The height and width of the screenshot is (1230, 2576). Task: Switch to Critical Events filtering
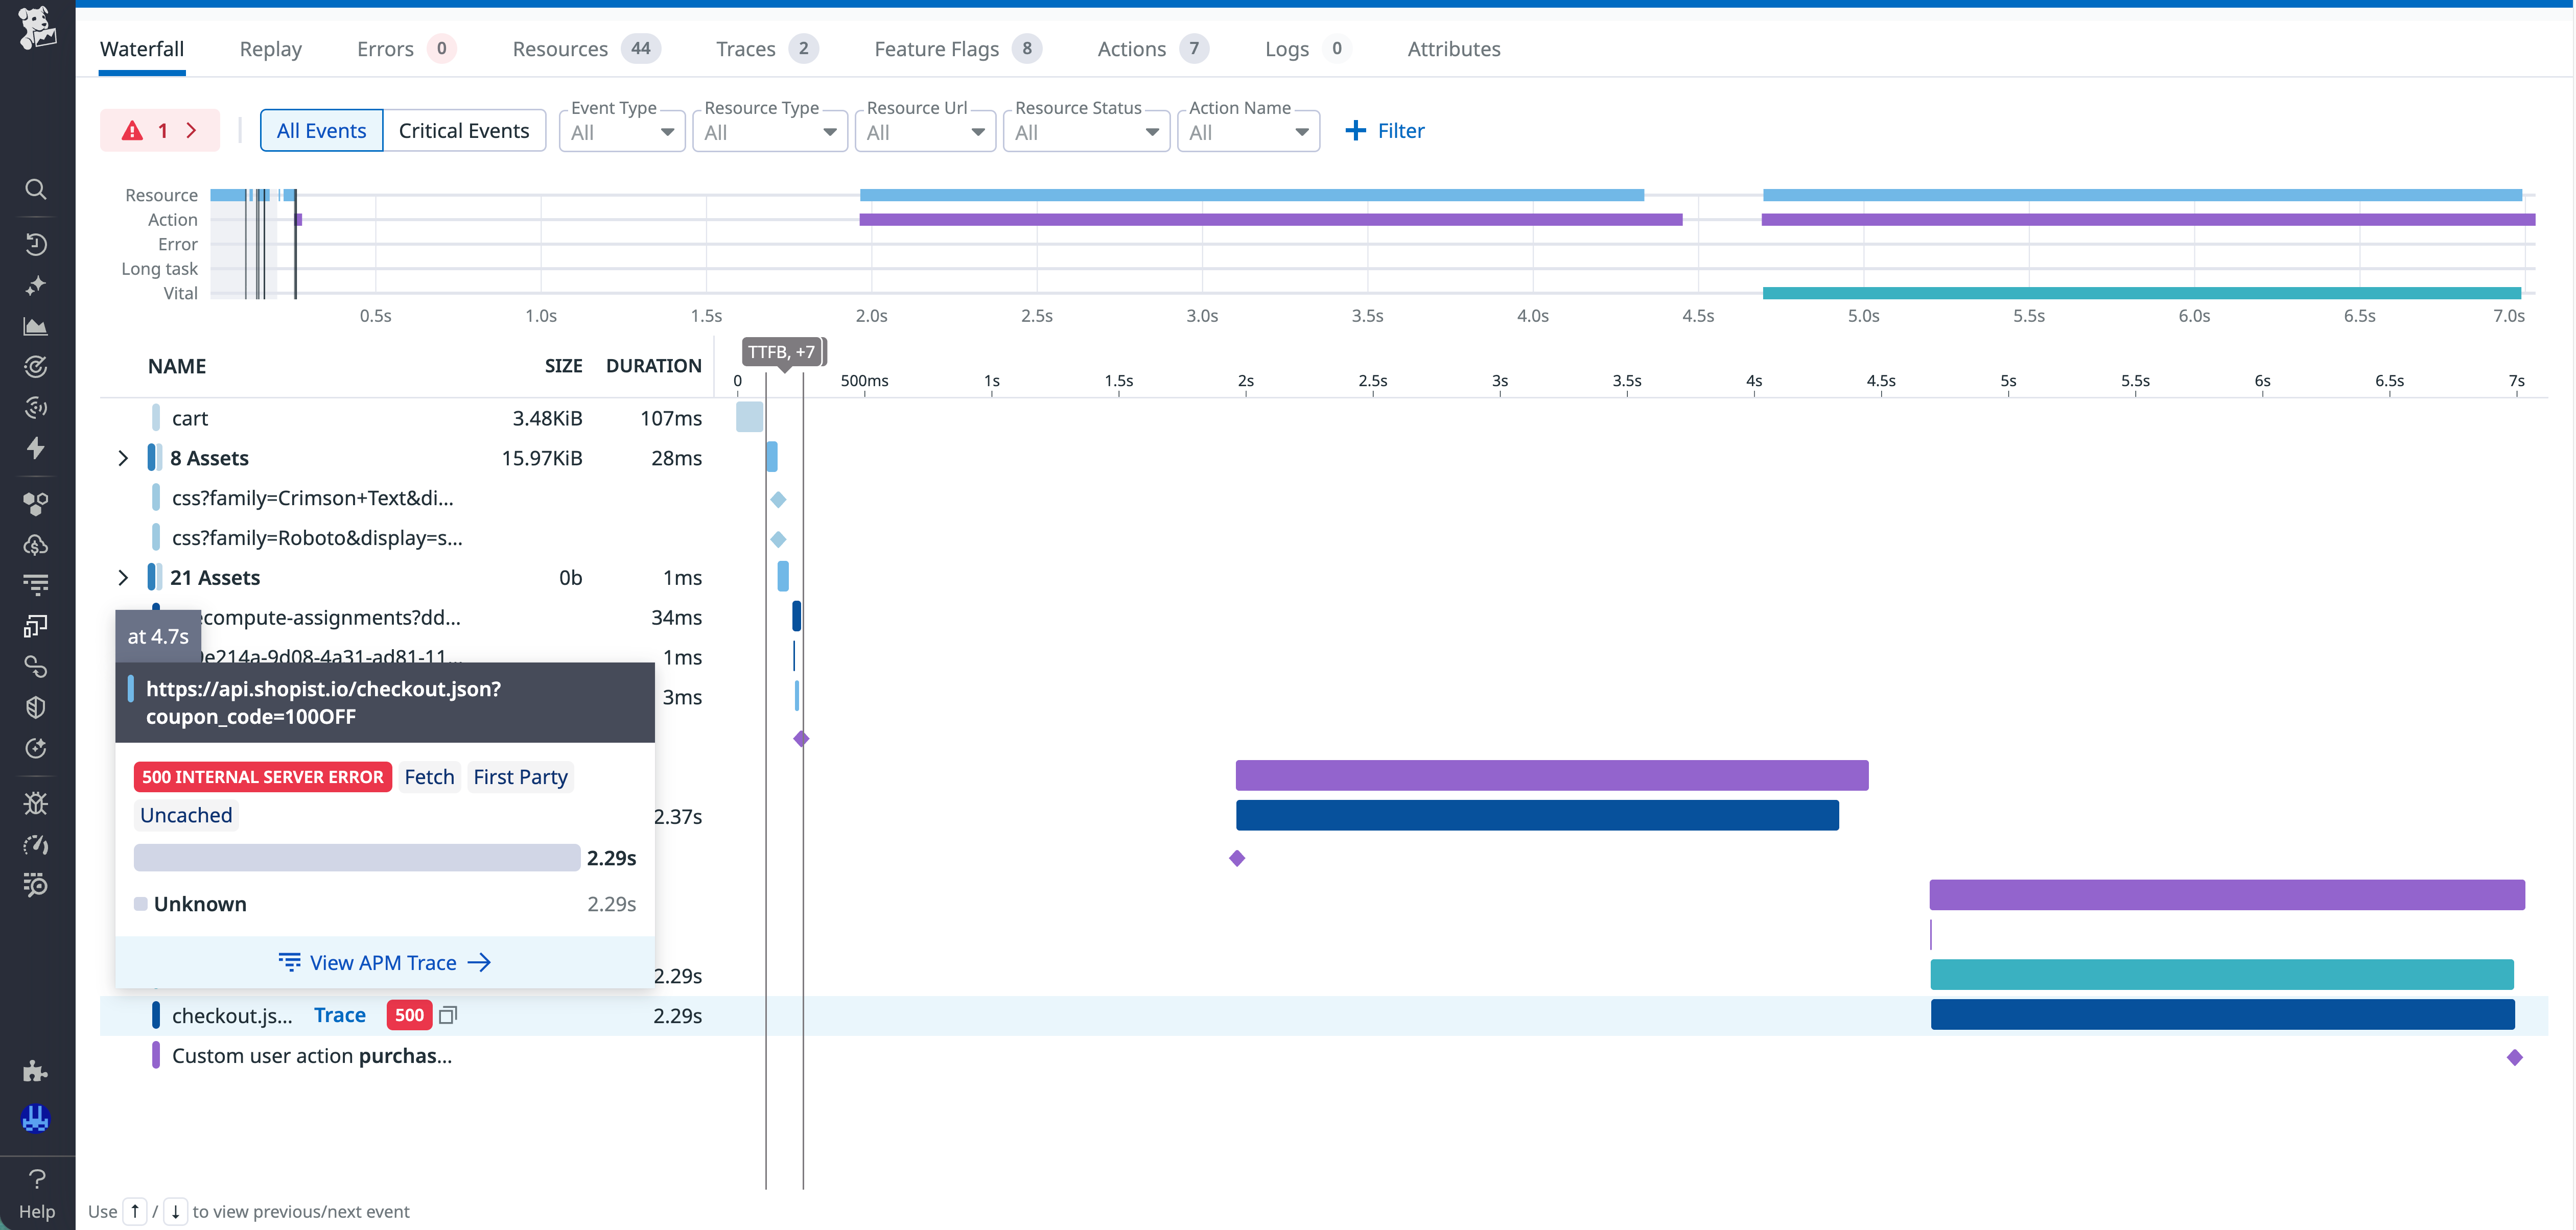(x=465, y=130)
